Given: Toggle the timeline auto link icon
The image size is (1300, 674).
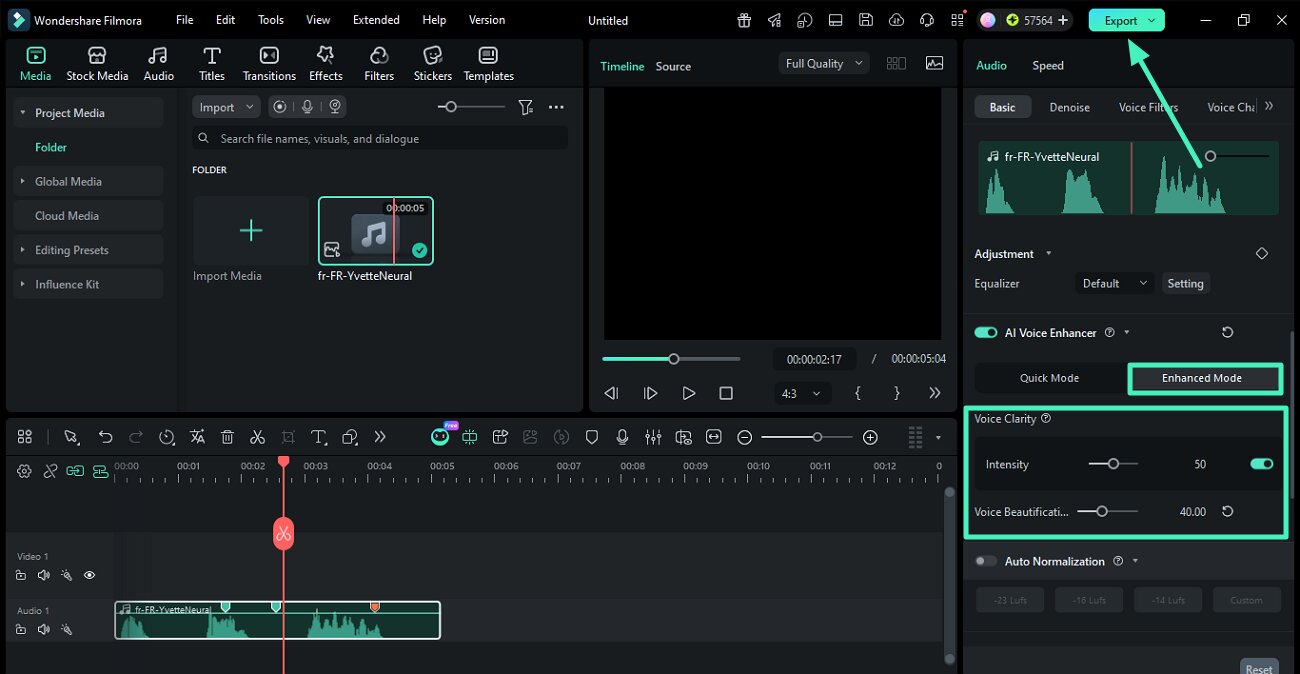Looking at the screenshot, I should tap(75, 471).
